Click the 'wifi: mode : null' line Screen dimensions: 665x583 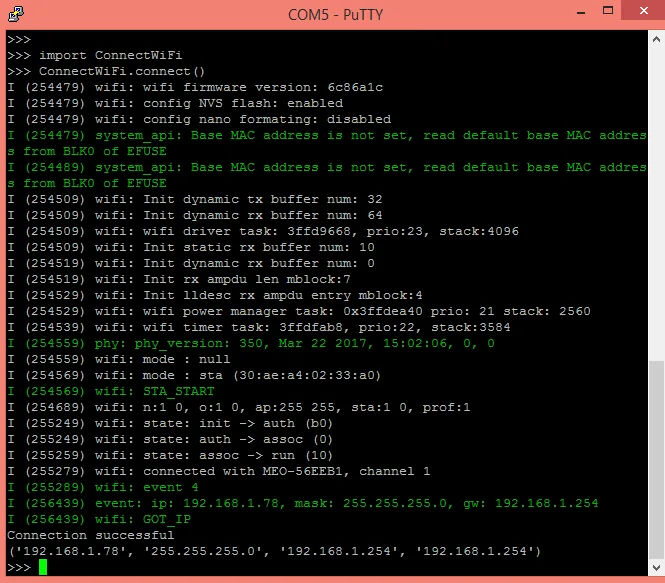tap(119, 360)
